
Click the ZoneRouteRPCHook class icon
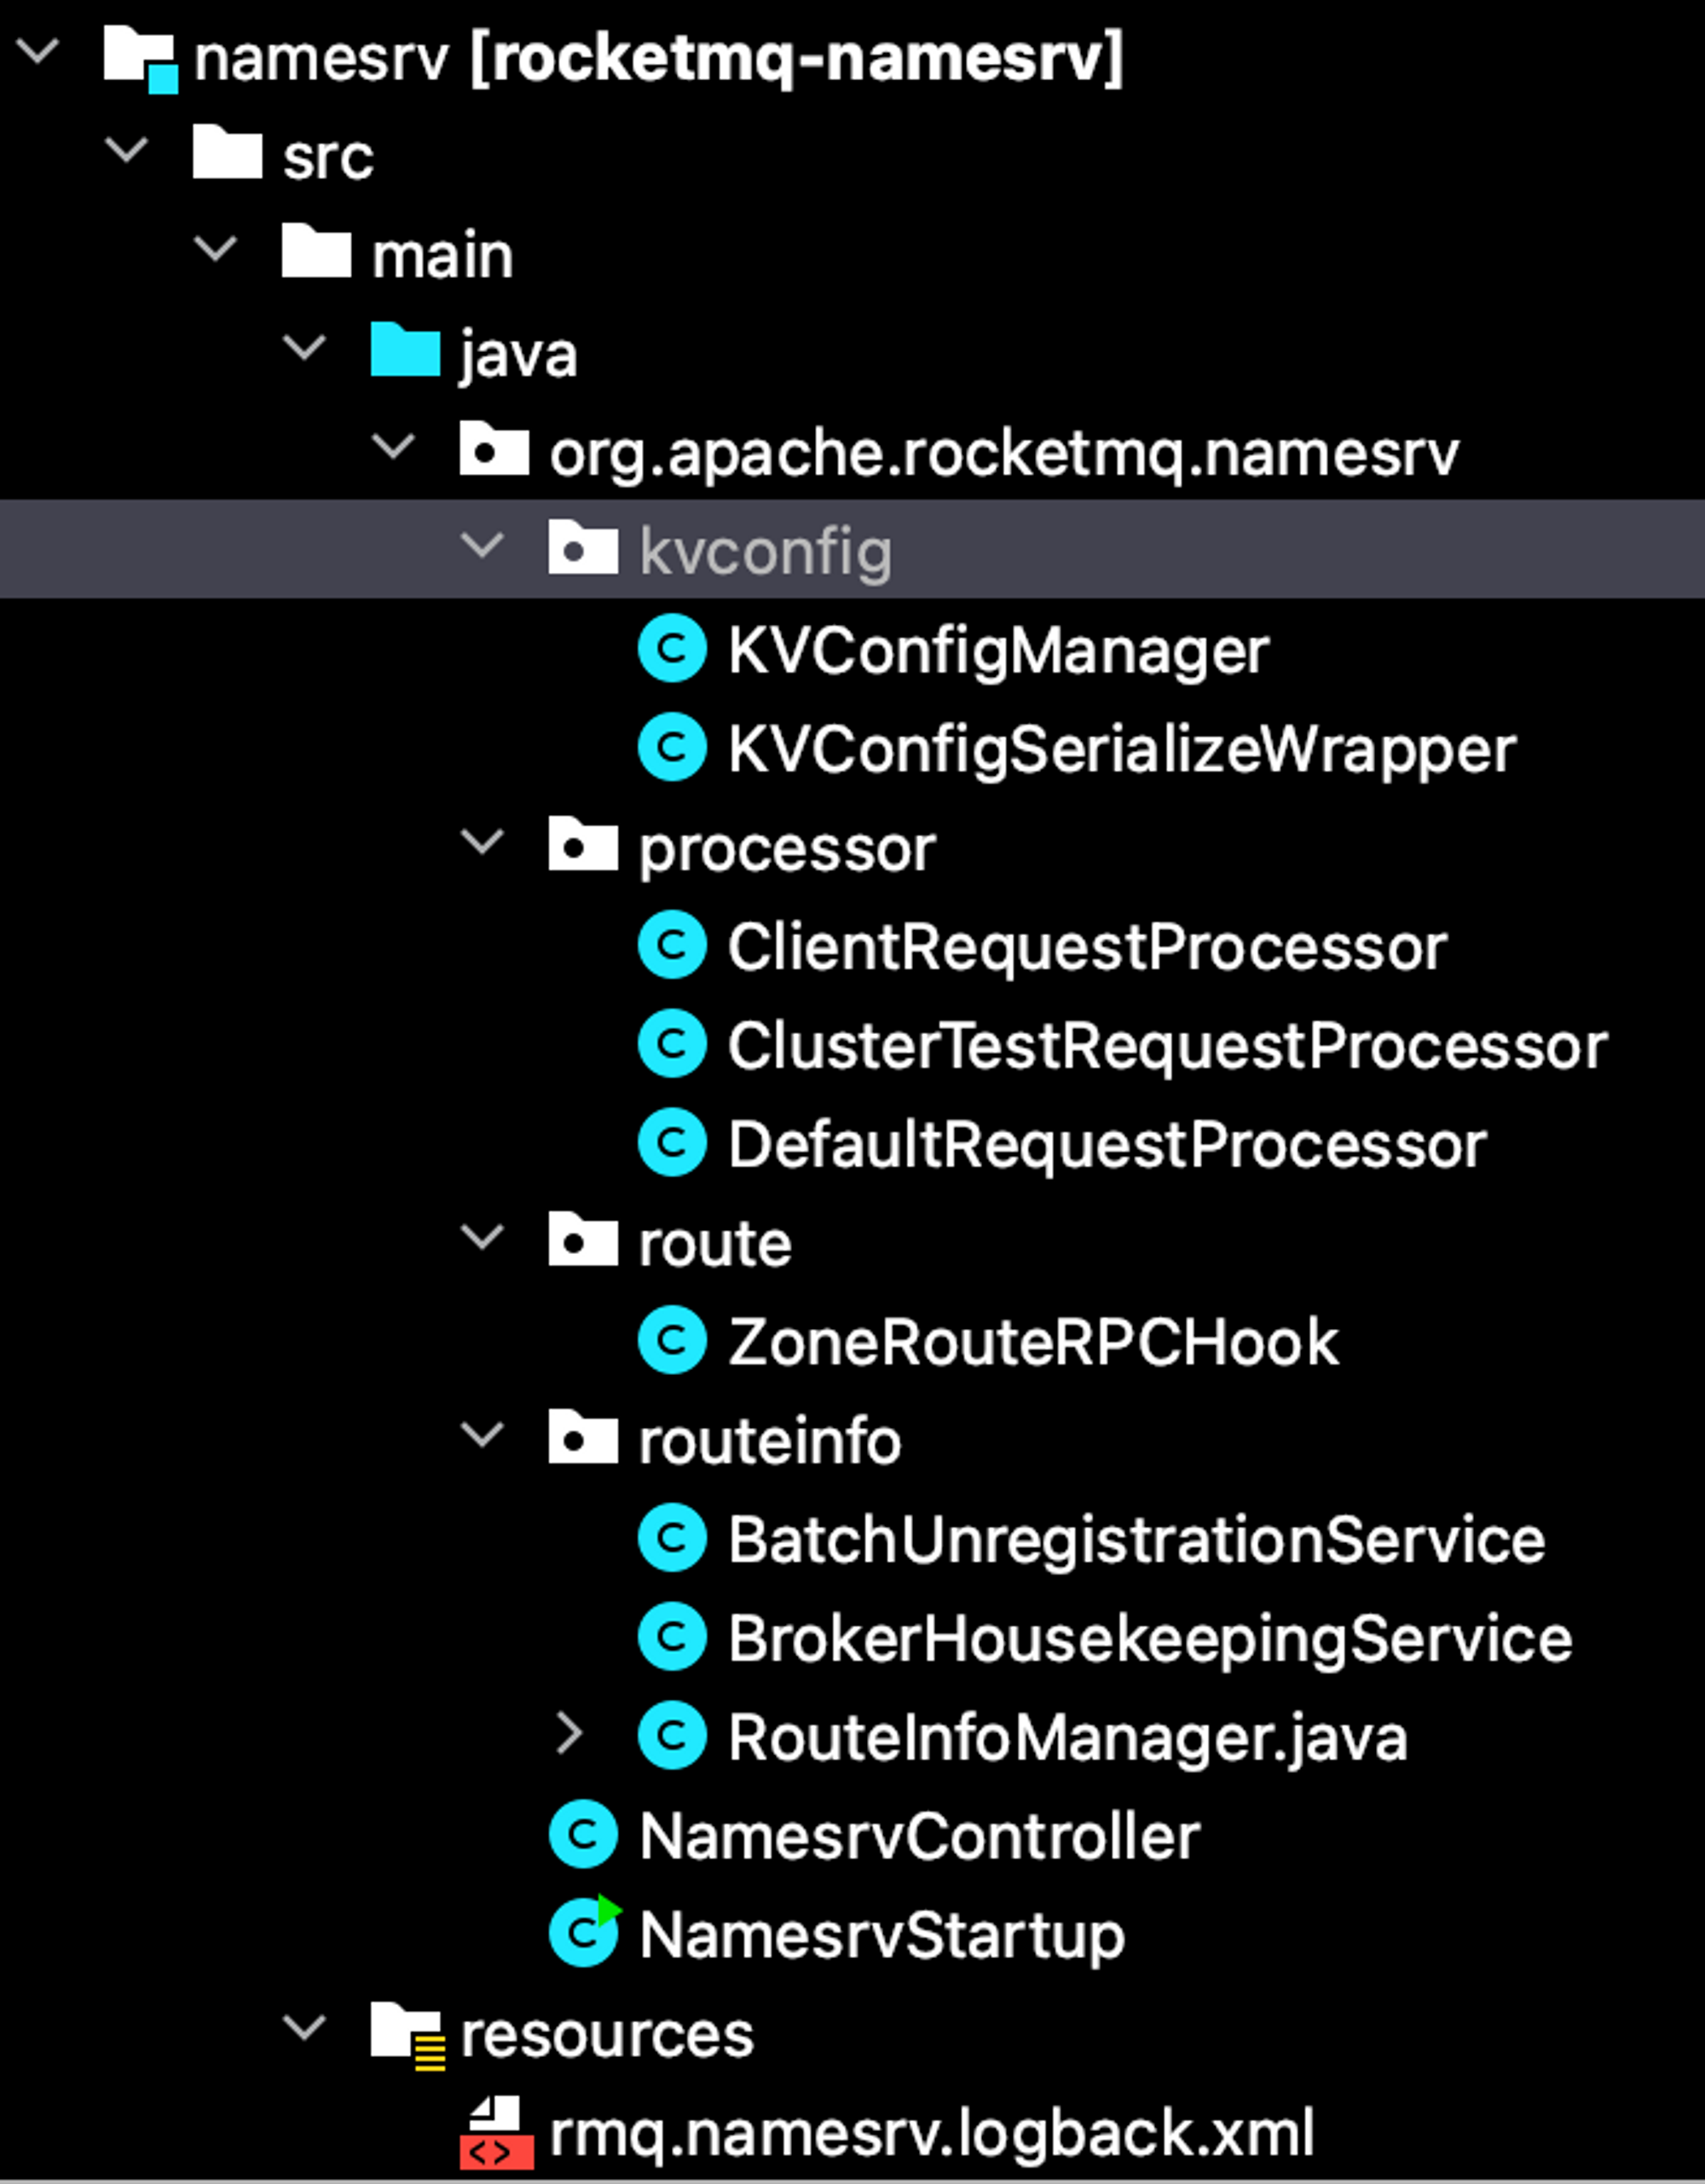point(672,1340)
